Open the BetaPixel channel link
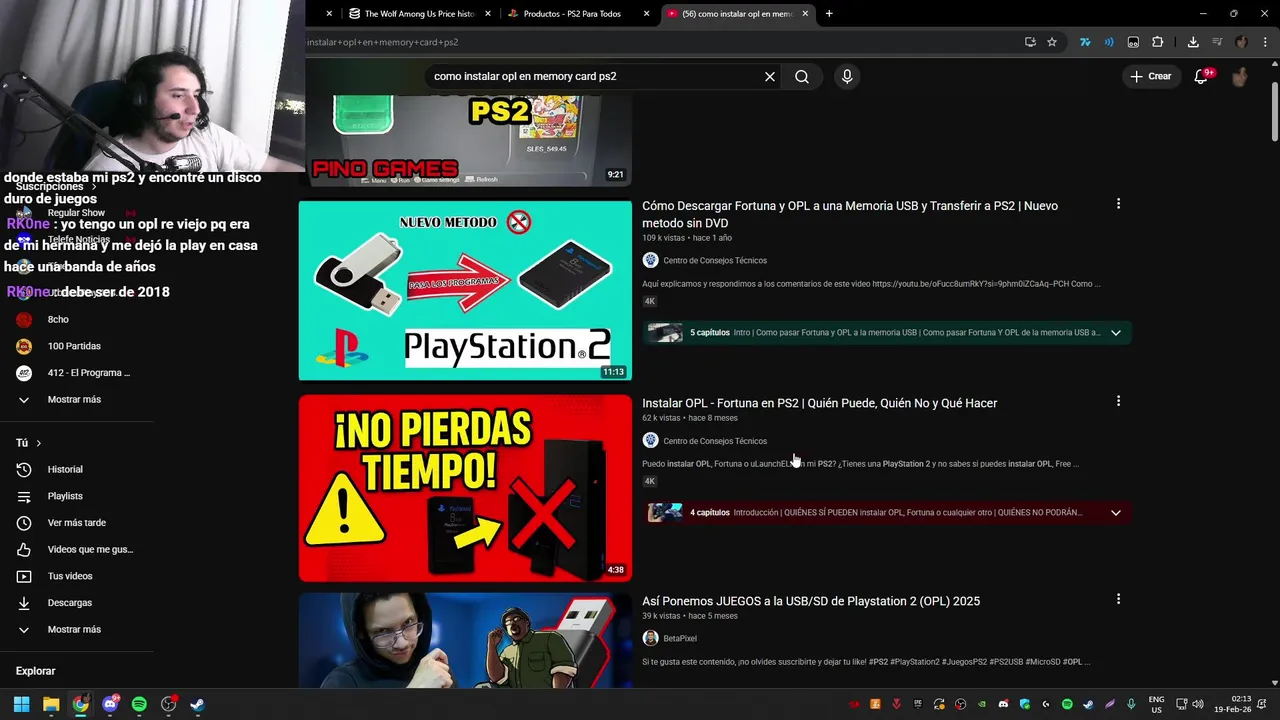This screenshot has width=1280, height=720. [x=680, y=638]
